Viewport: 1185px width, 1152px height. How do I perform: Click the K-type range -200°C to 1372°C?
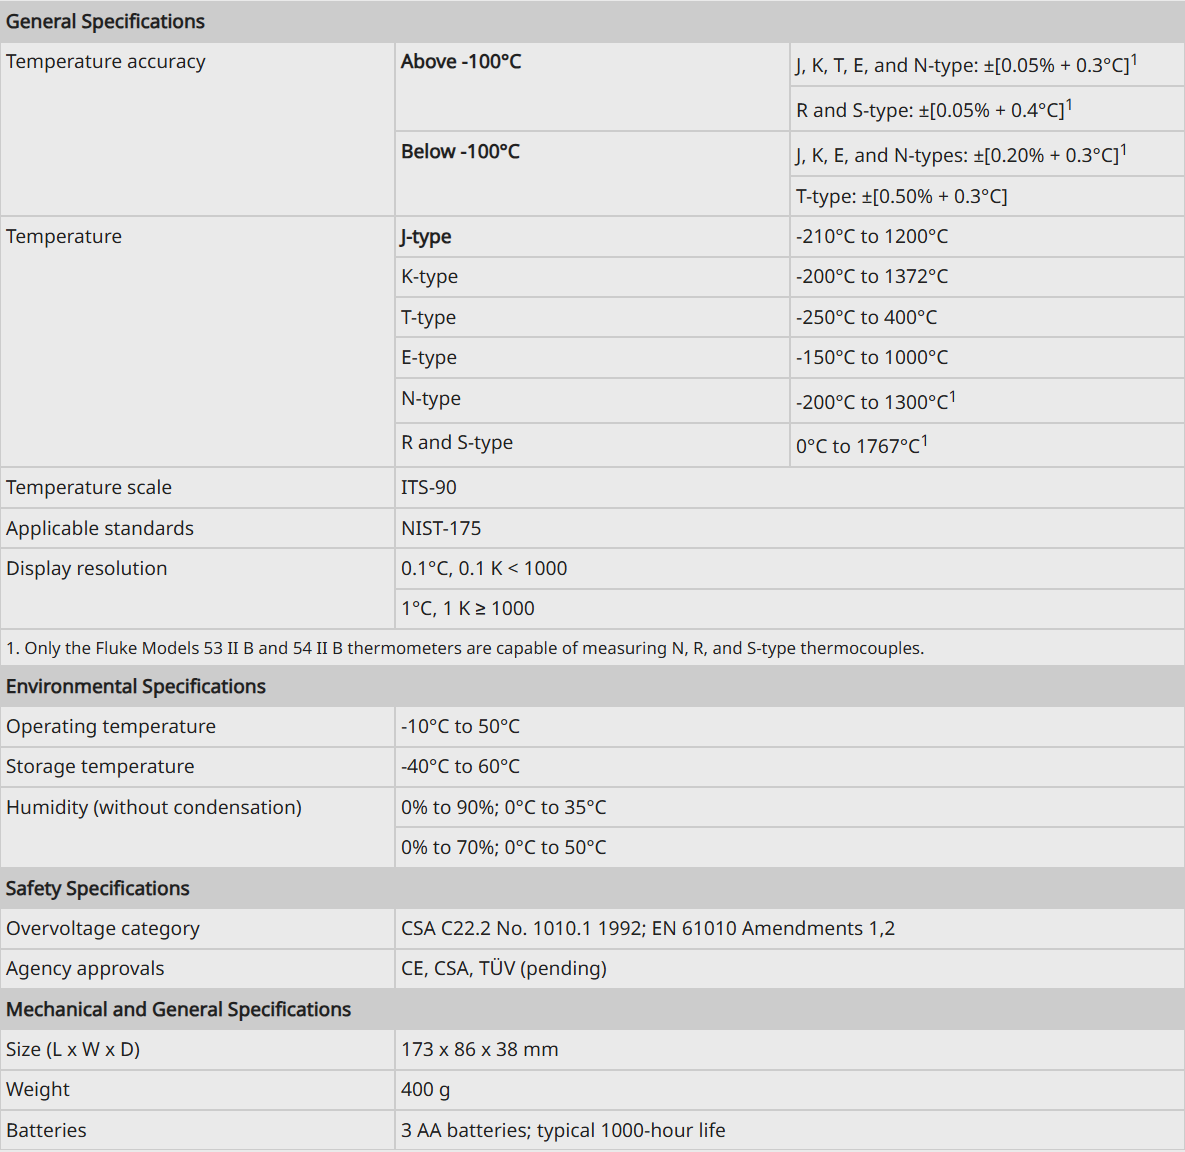pyautogui.click(x=871, y=277)
